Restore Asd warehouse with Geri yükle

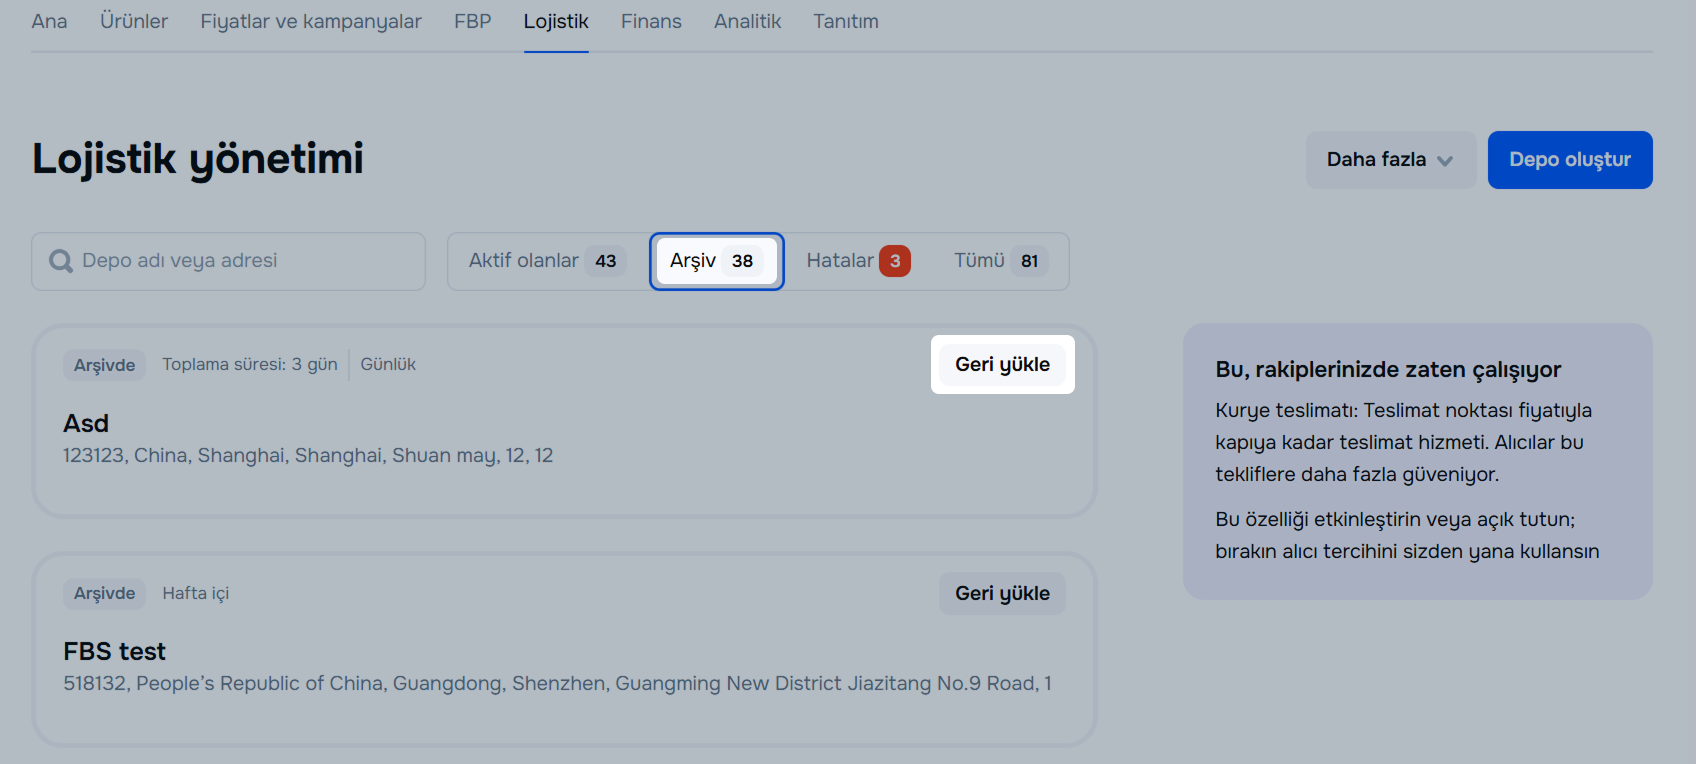click(x=1002, y=365)
